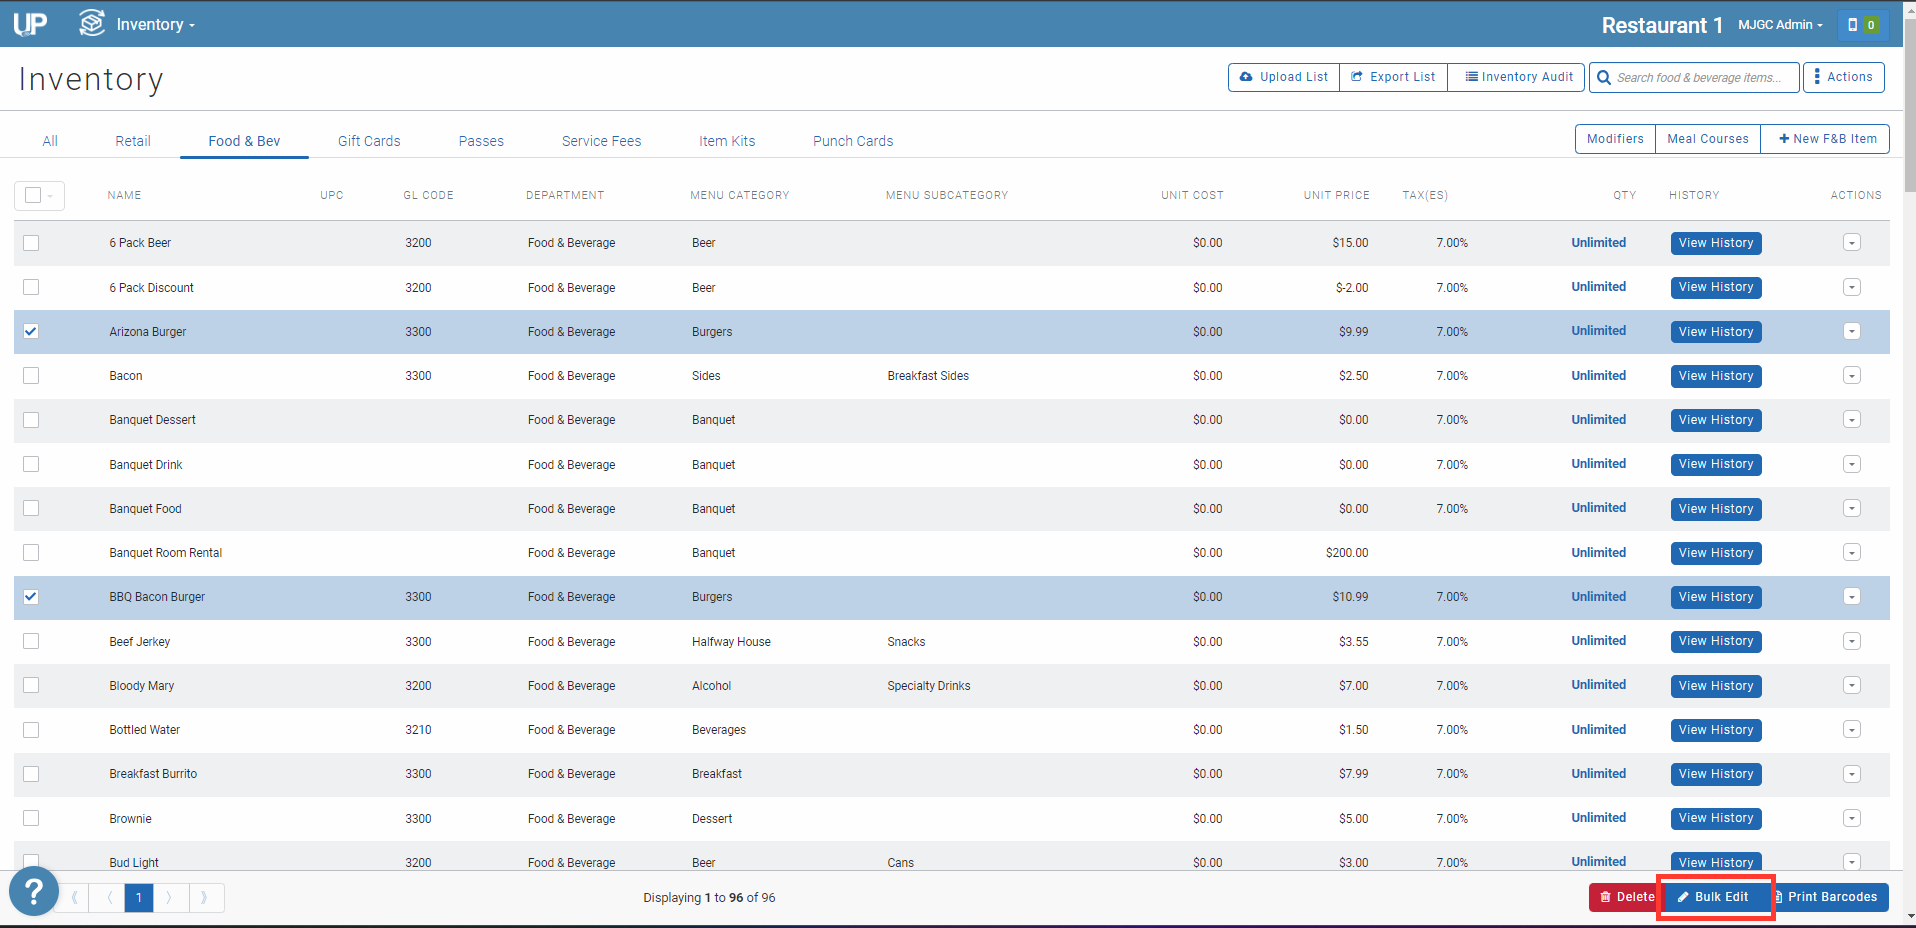Expand the MJGC Admin user menu
The width and height of the screenshot is (1916, 928).
(1779, 25)
